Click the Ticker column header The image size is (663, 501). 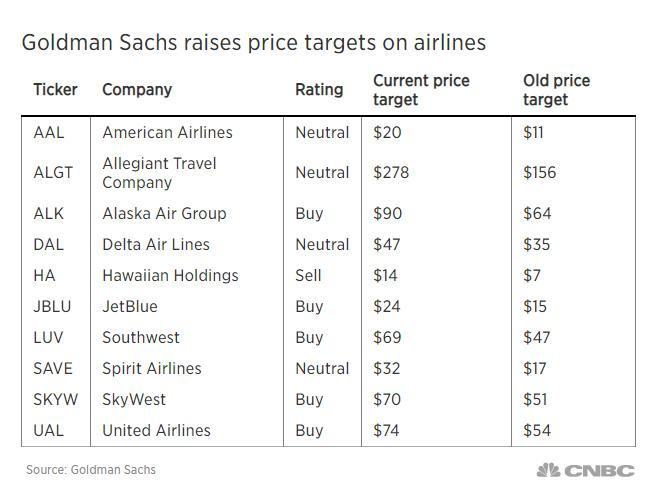[x=55, y=90]
